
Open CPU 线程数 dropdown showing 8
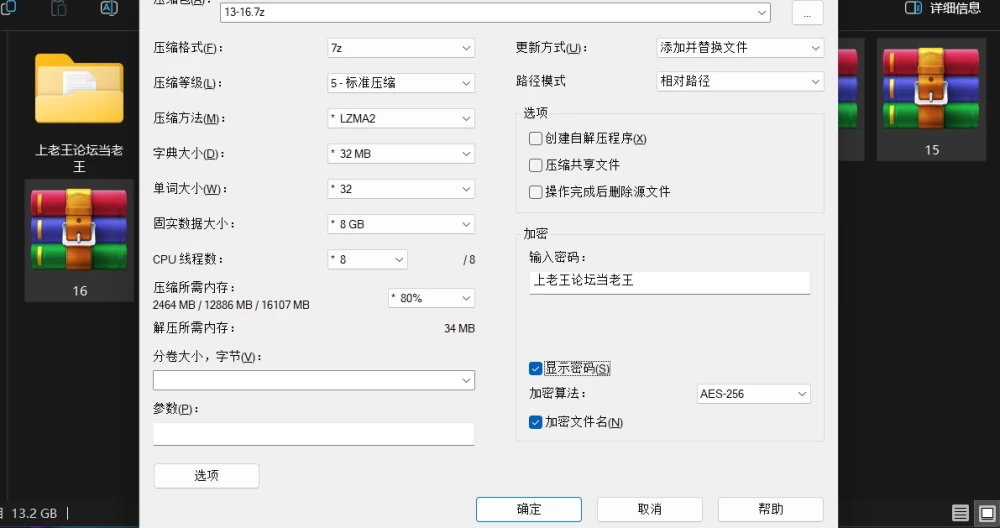pyautogui.click(x=367, y=260)
